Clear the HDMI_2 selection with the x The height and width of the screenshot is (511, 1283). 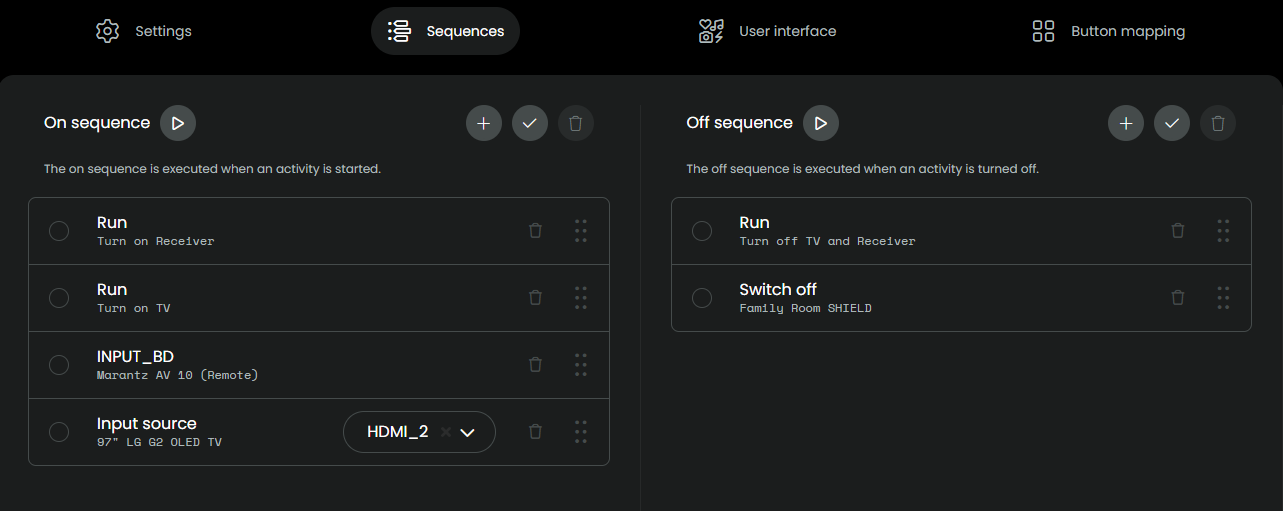[446, 432]
